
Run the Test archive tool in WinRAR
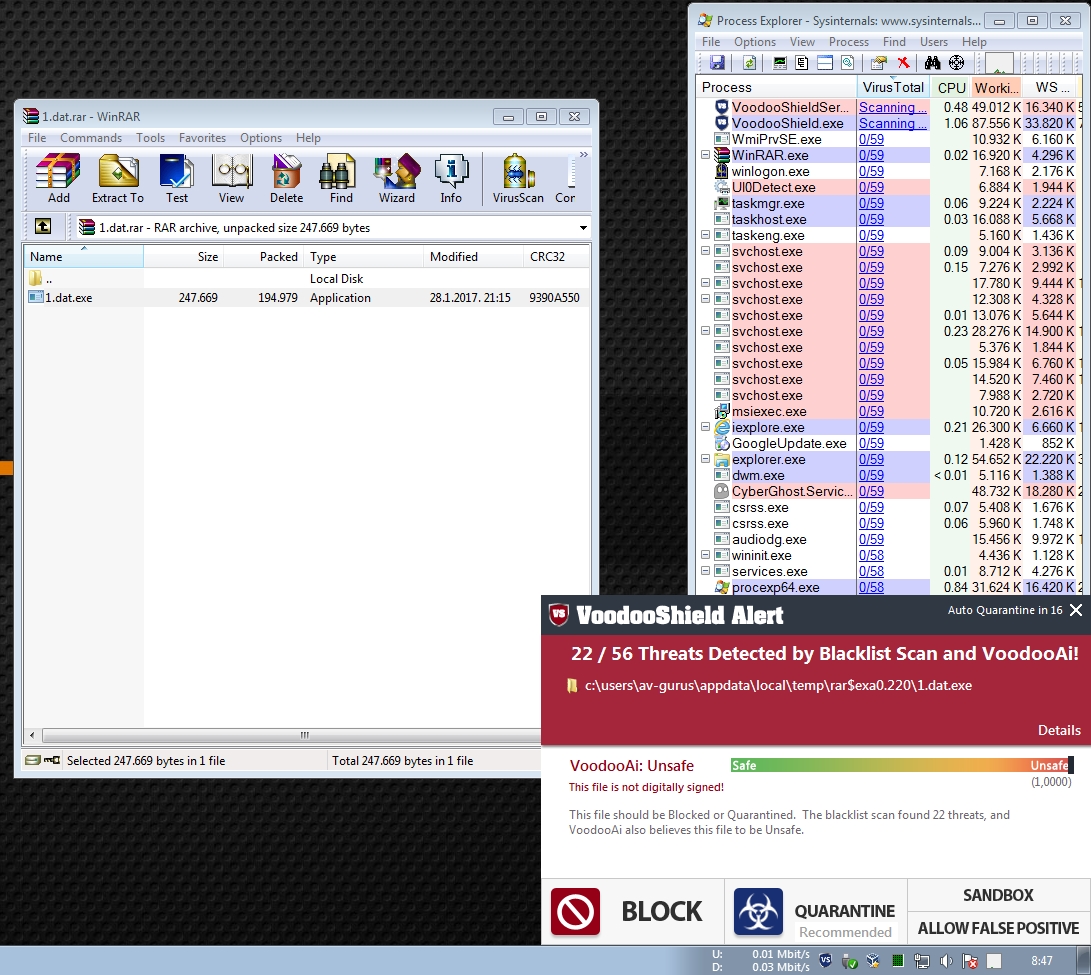tap(177, 178)
